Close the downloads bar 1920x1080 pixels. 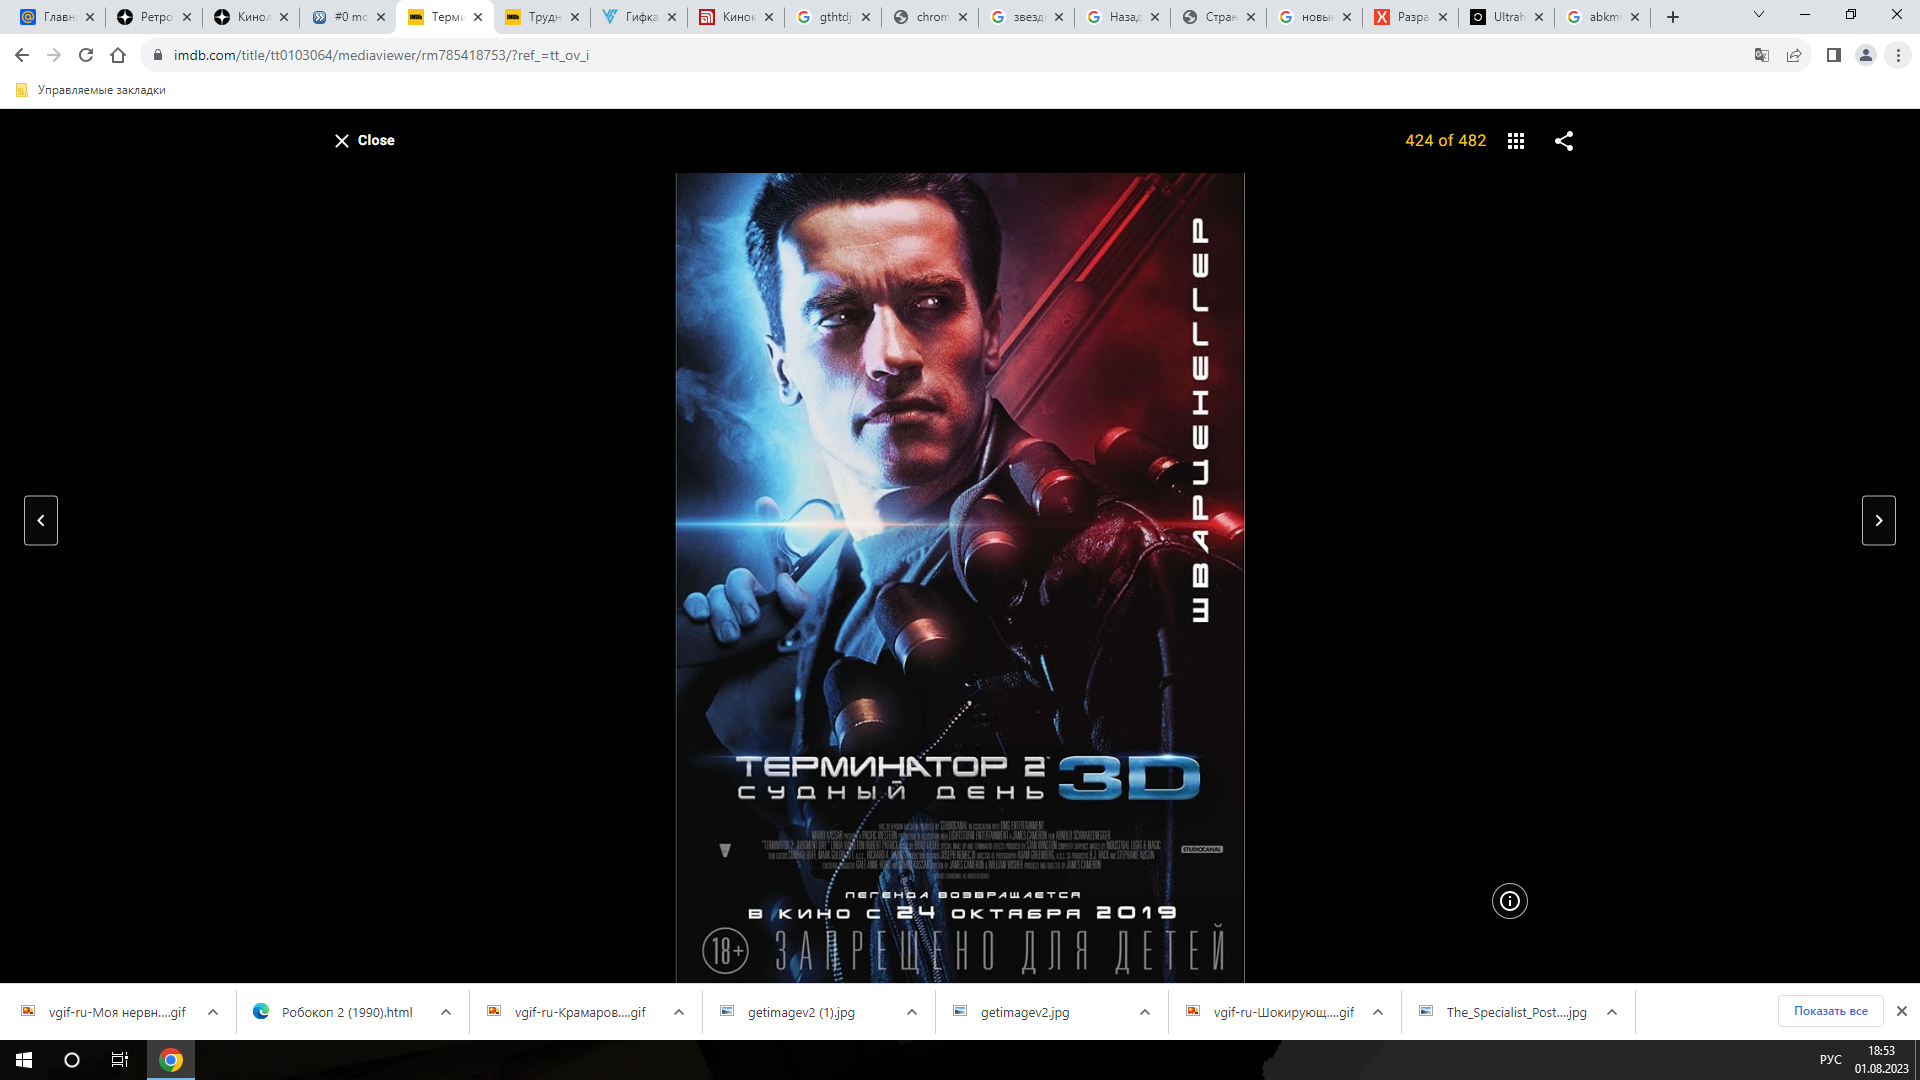[1902, 1011]
